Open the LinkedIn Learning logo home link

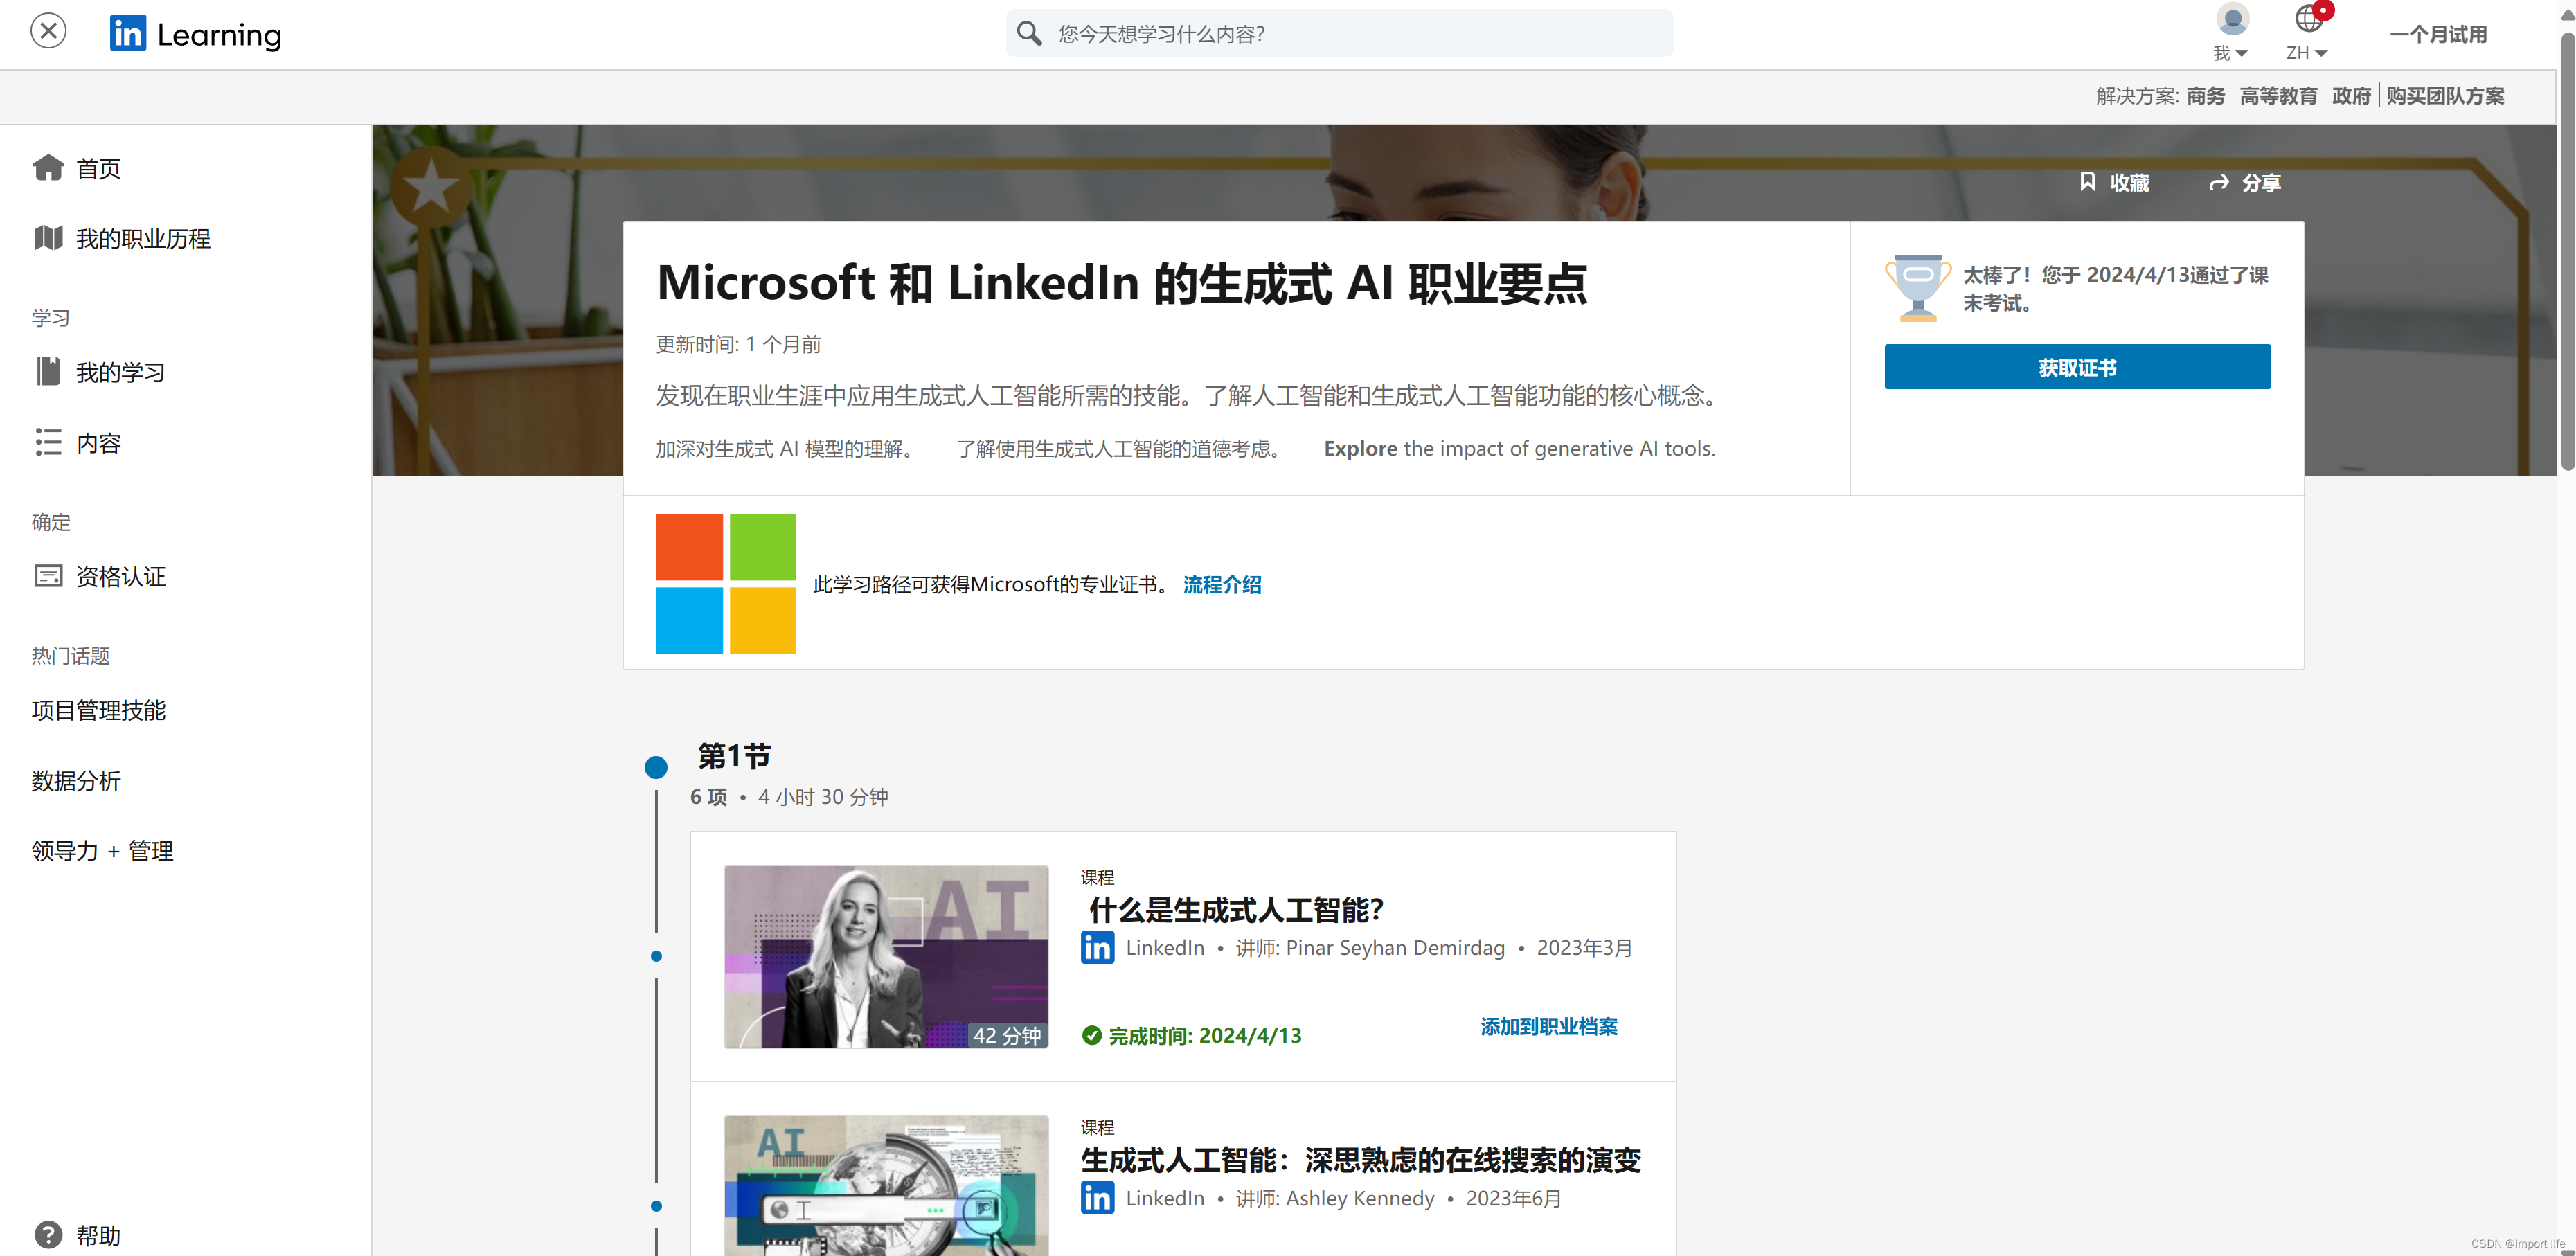click(x=196, y=34)
